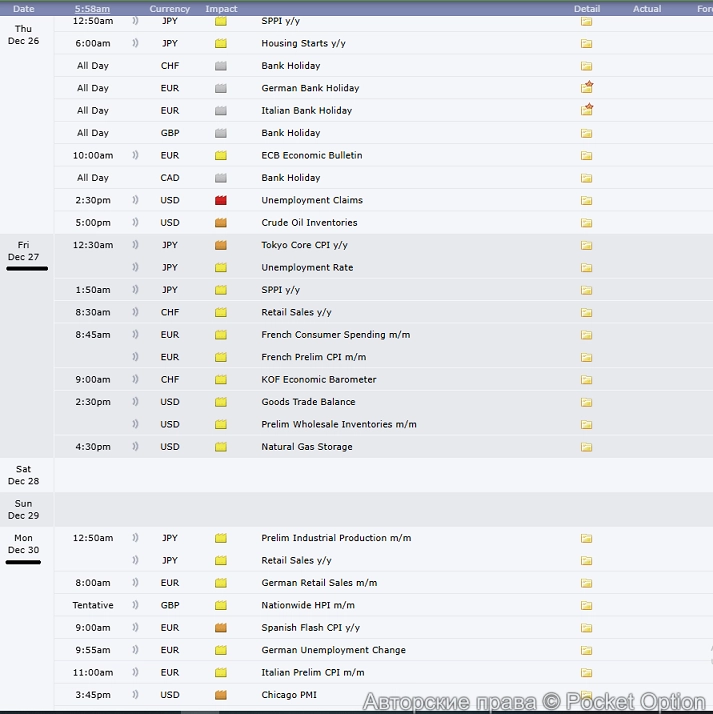Open the Natural Gas Storage event
This screenshot has width=713, height=714.
coord(307,447)
